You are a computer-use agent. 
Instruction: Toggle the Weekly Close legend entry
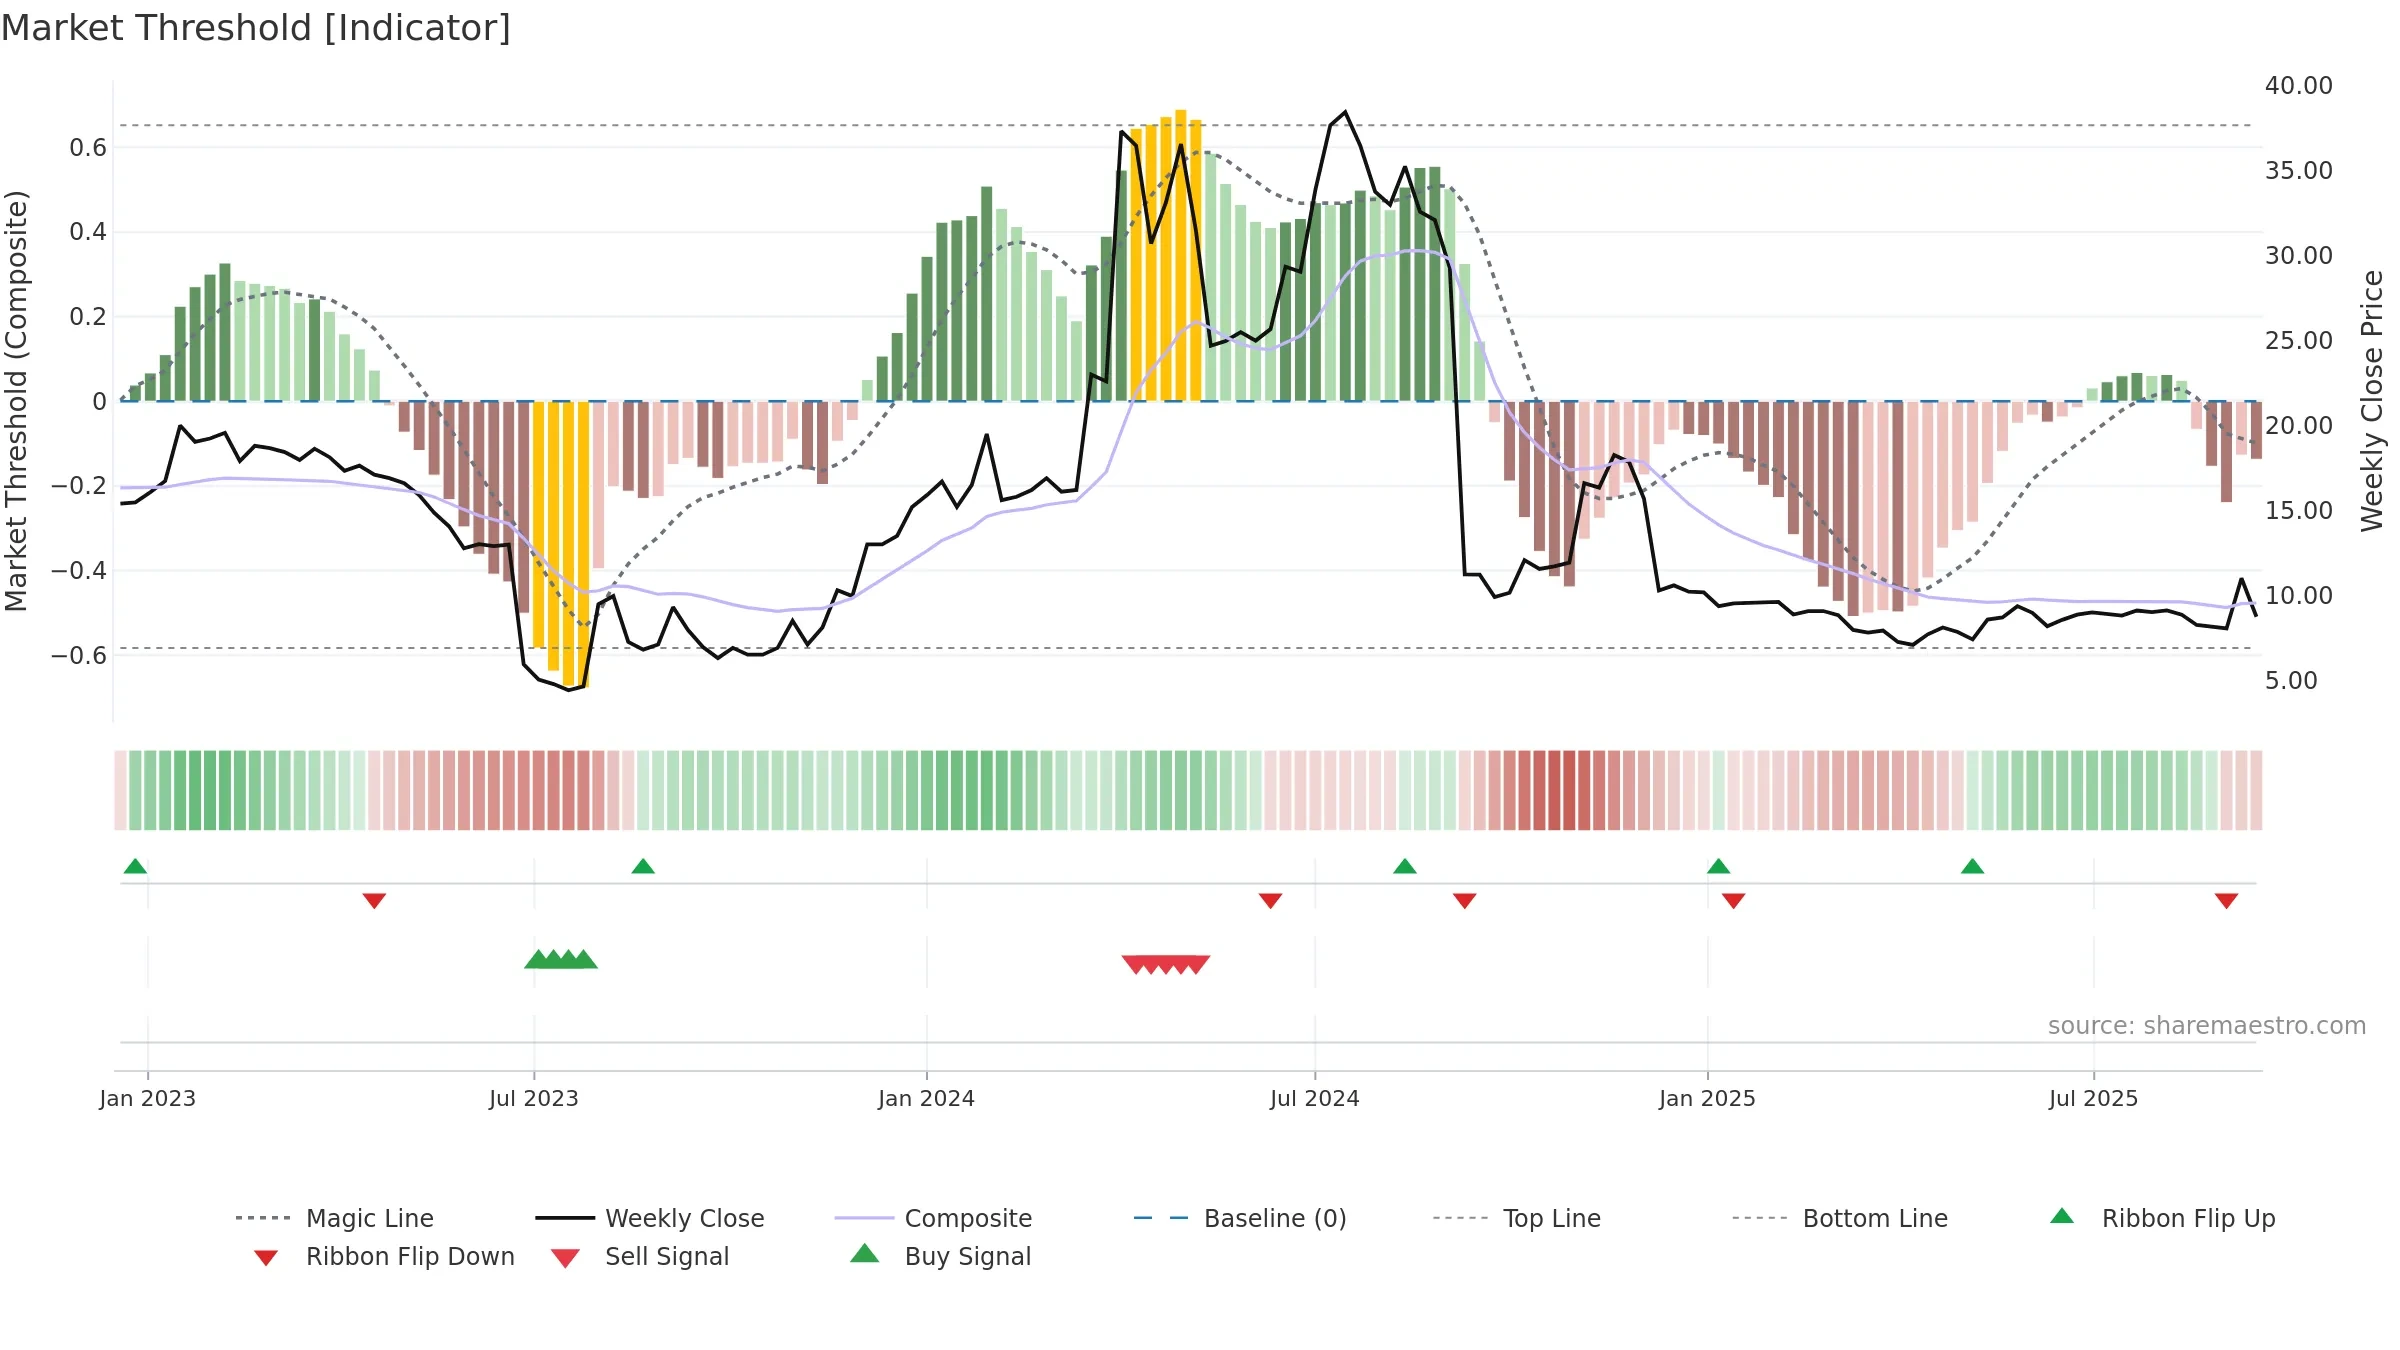click(x=650, y=1218)
